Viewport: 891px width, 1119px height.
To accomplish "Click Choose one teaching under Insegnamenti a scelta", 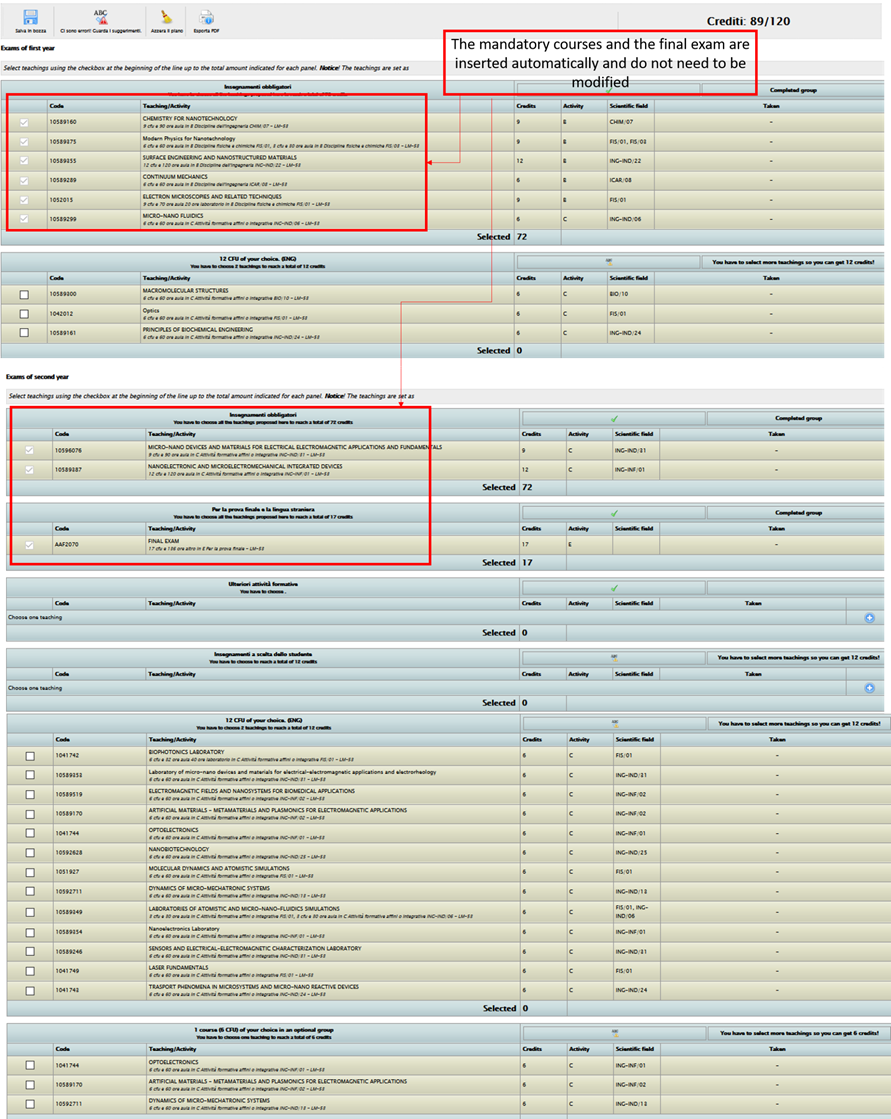I will tap(35, 688).
